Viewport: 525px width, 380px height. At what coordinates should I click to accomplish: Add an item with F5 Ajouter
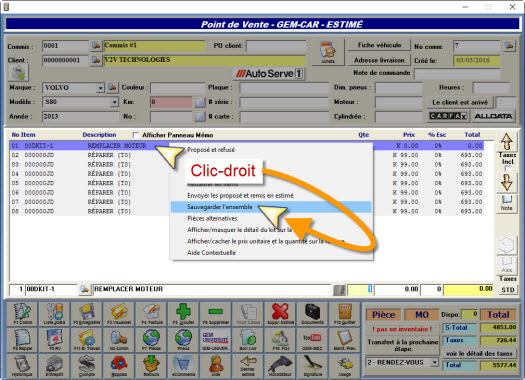point(183,314)
